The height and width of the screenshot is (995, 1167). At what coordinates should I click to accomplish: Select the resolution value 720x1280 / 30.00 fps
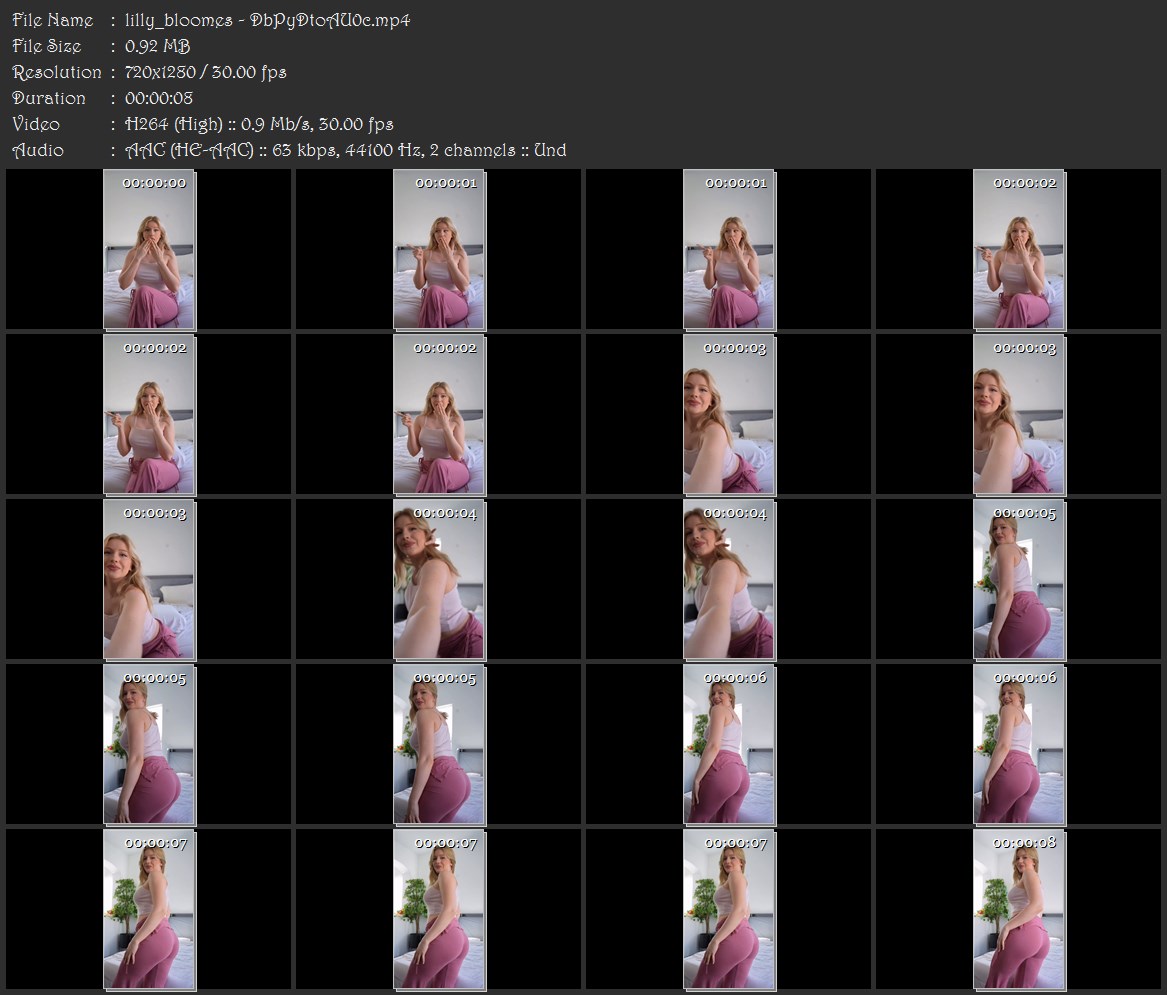[205, 72]
